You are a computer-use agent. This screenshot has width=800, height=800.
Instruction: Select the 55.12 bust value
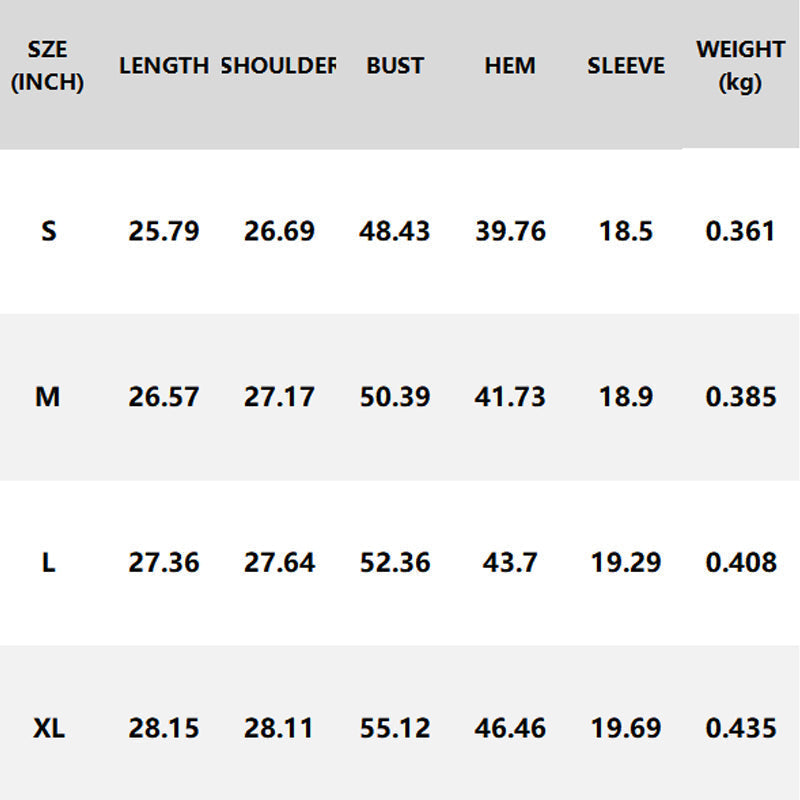pyautogui.click(x=395, y=728)
